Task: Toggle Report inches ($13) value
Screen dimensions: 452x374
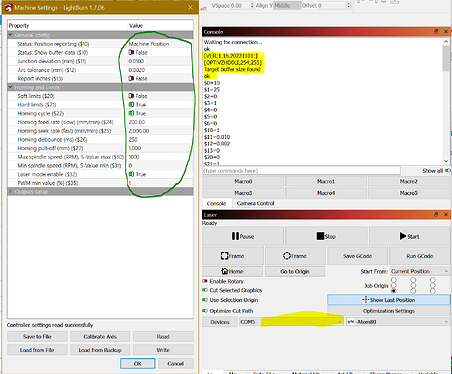Action: (131, 78)
